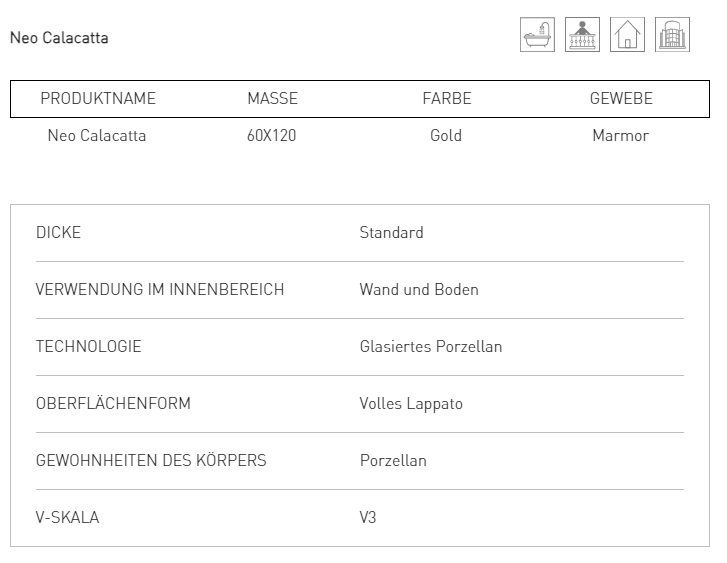The height and width of the screenshot is (563, 727).
Task: Click the Volles Lappato surface value
Action: tap(411, 403)
